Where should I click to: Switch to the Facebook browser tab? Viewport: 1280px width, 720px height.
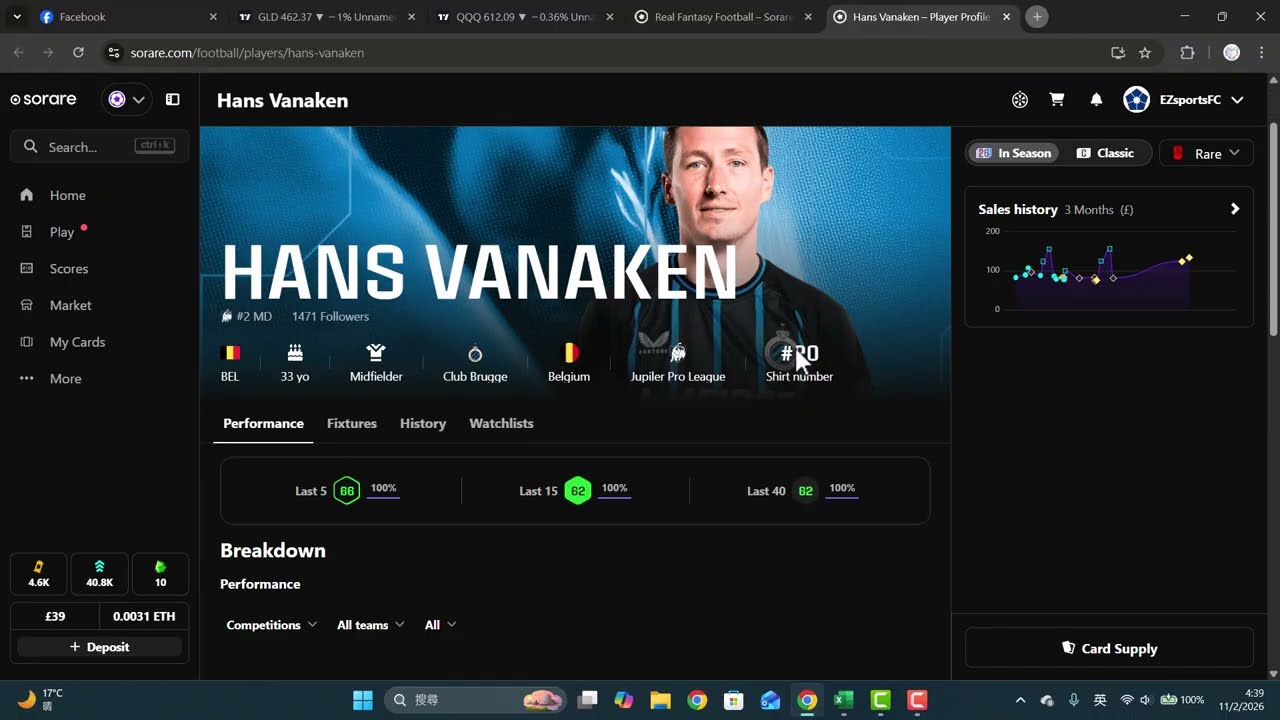pos(126,17)
